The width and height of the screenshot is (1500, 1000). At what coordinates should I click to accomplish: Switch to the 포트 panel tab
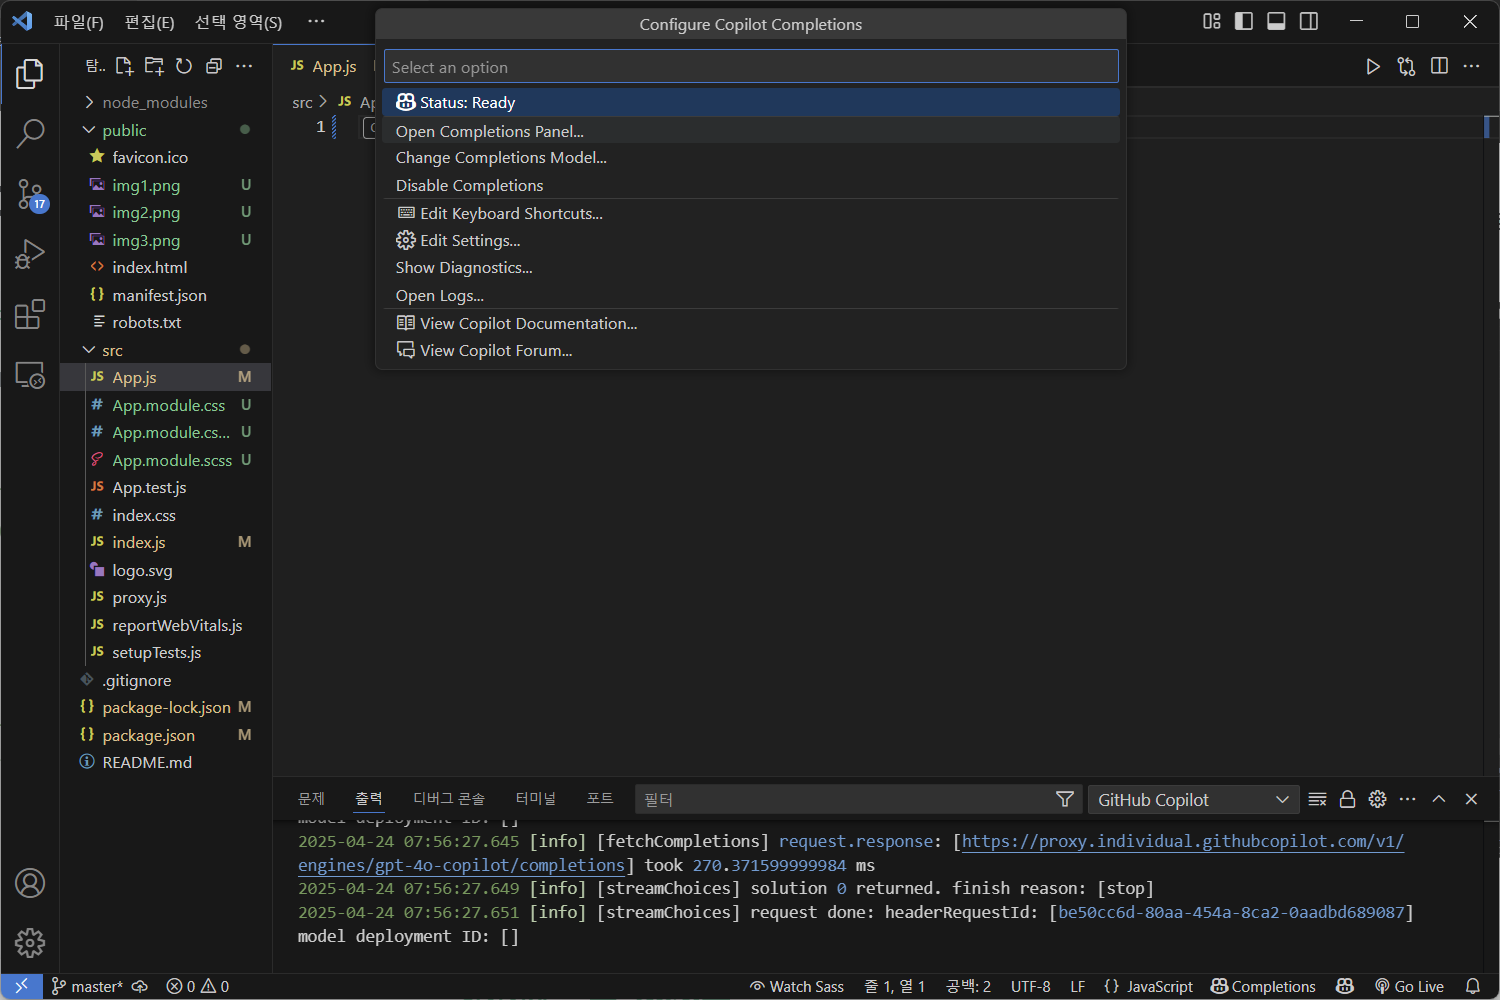coord(600,798)
